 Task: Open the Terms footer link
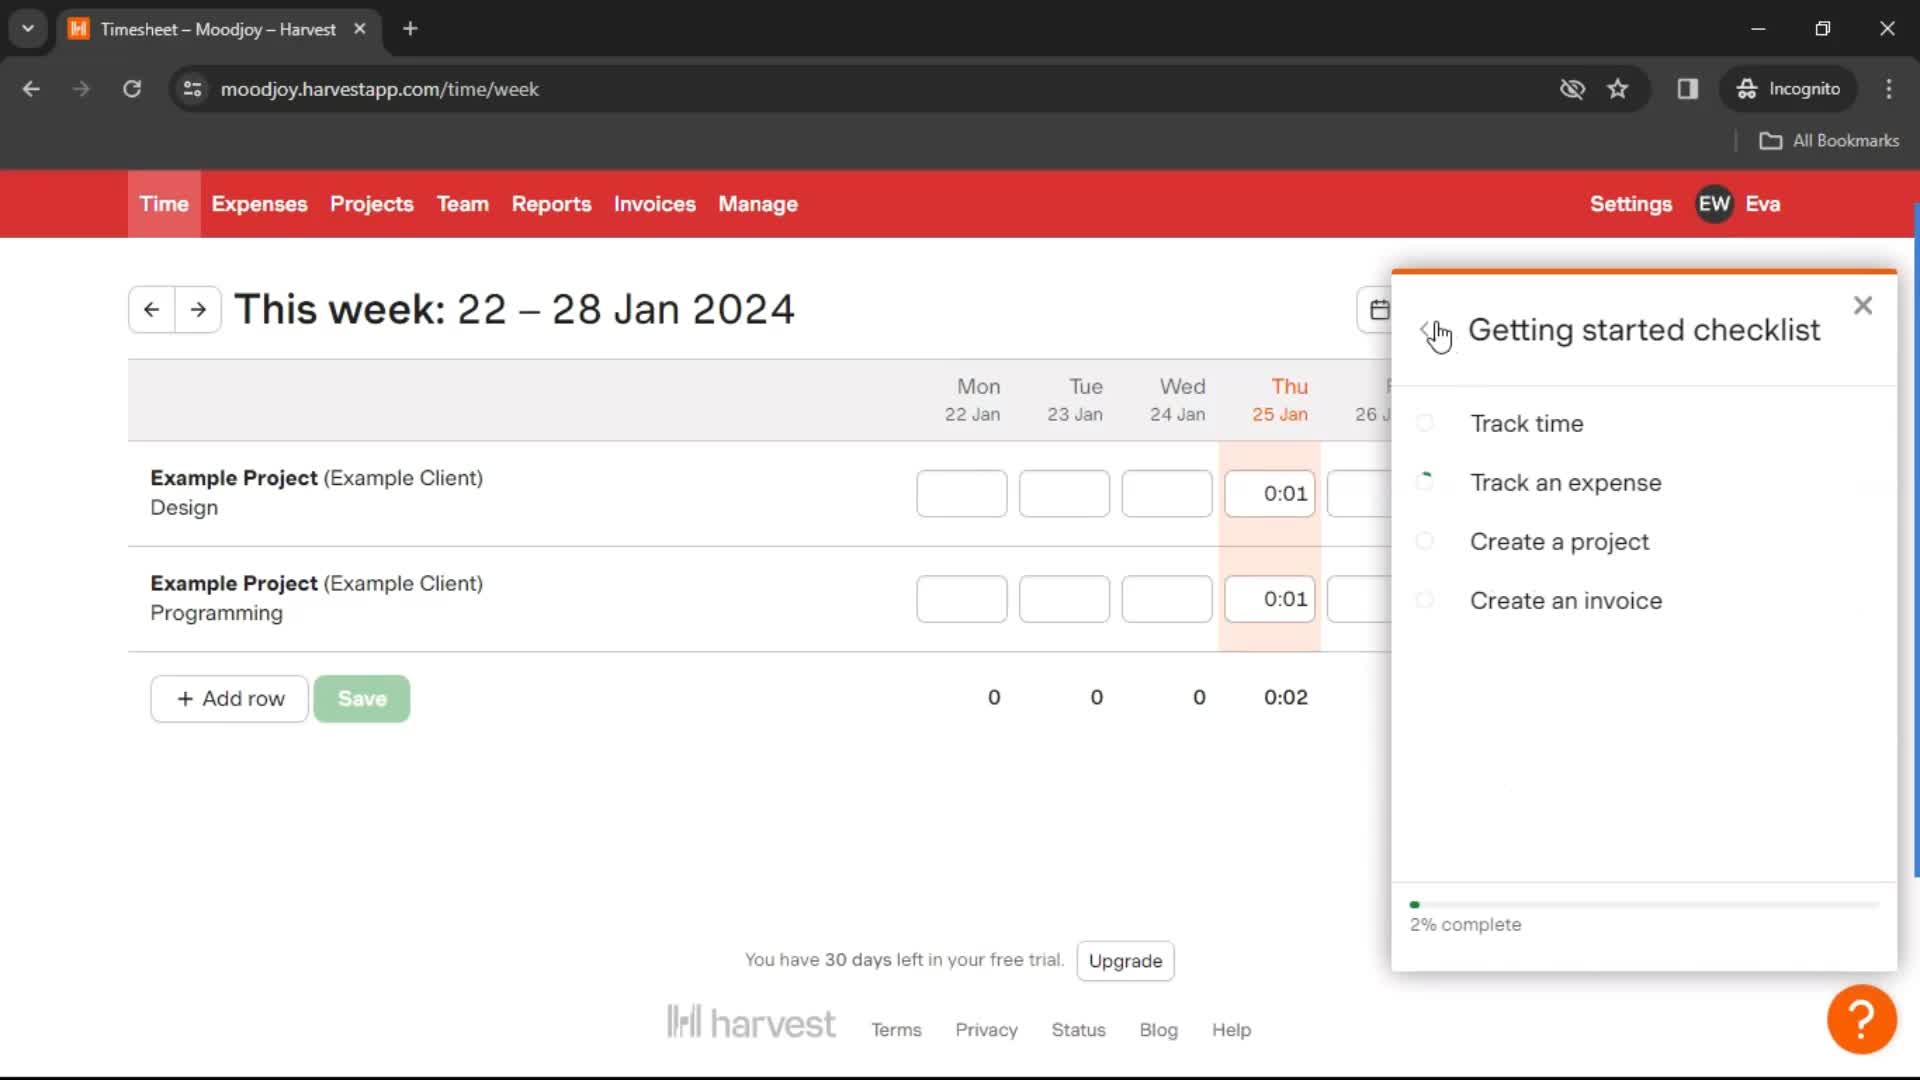[x=896, y=1030]
